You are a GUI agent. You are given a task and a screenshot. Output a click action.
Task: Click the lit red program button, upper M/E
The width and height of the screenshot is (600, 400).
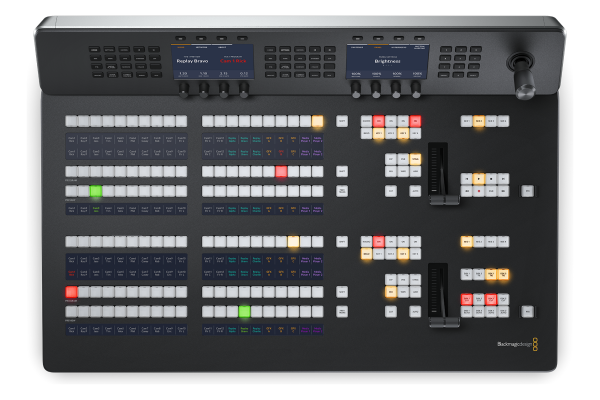tap(281, 171)
